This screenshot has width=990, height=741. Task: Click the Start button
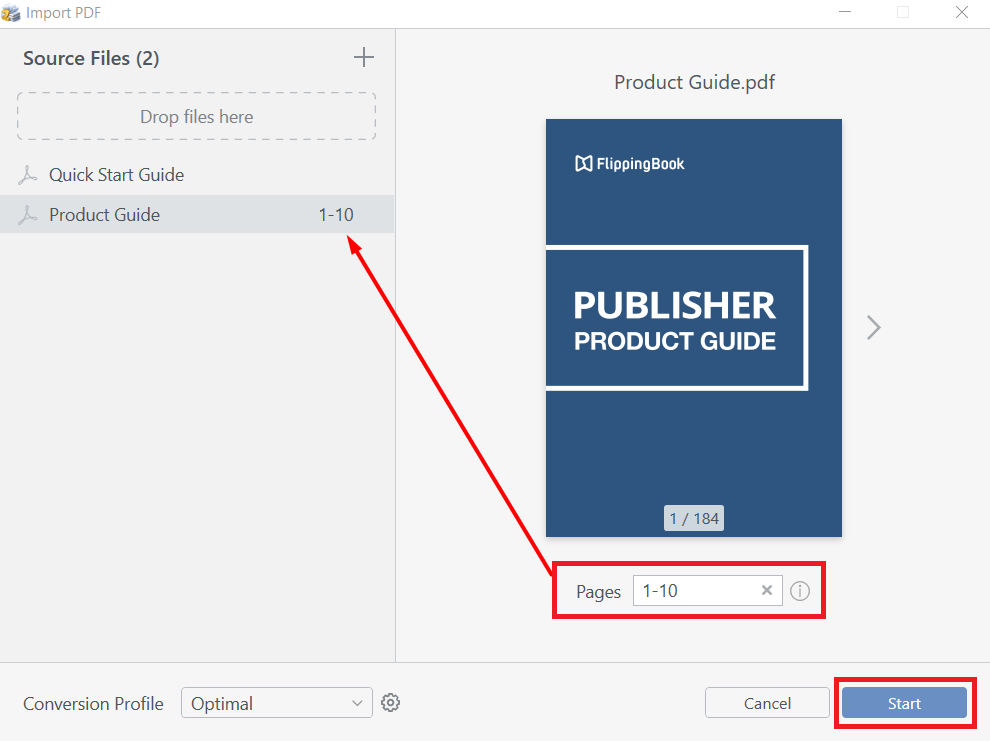click(904, 703)
